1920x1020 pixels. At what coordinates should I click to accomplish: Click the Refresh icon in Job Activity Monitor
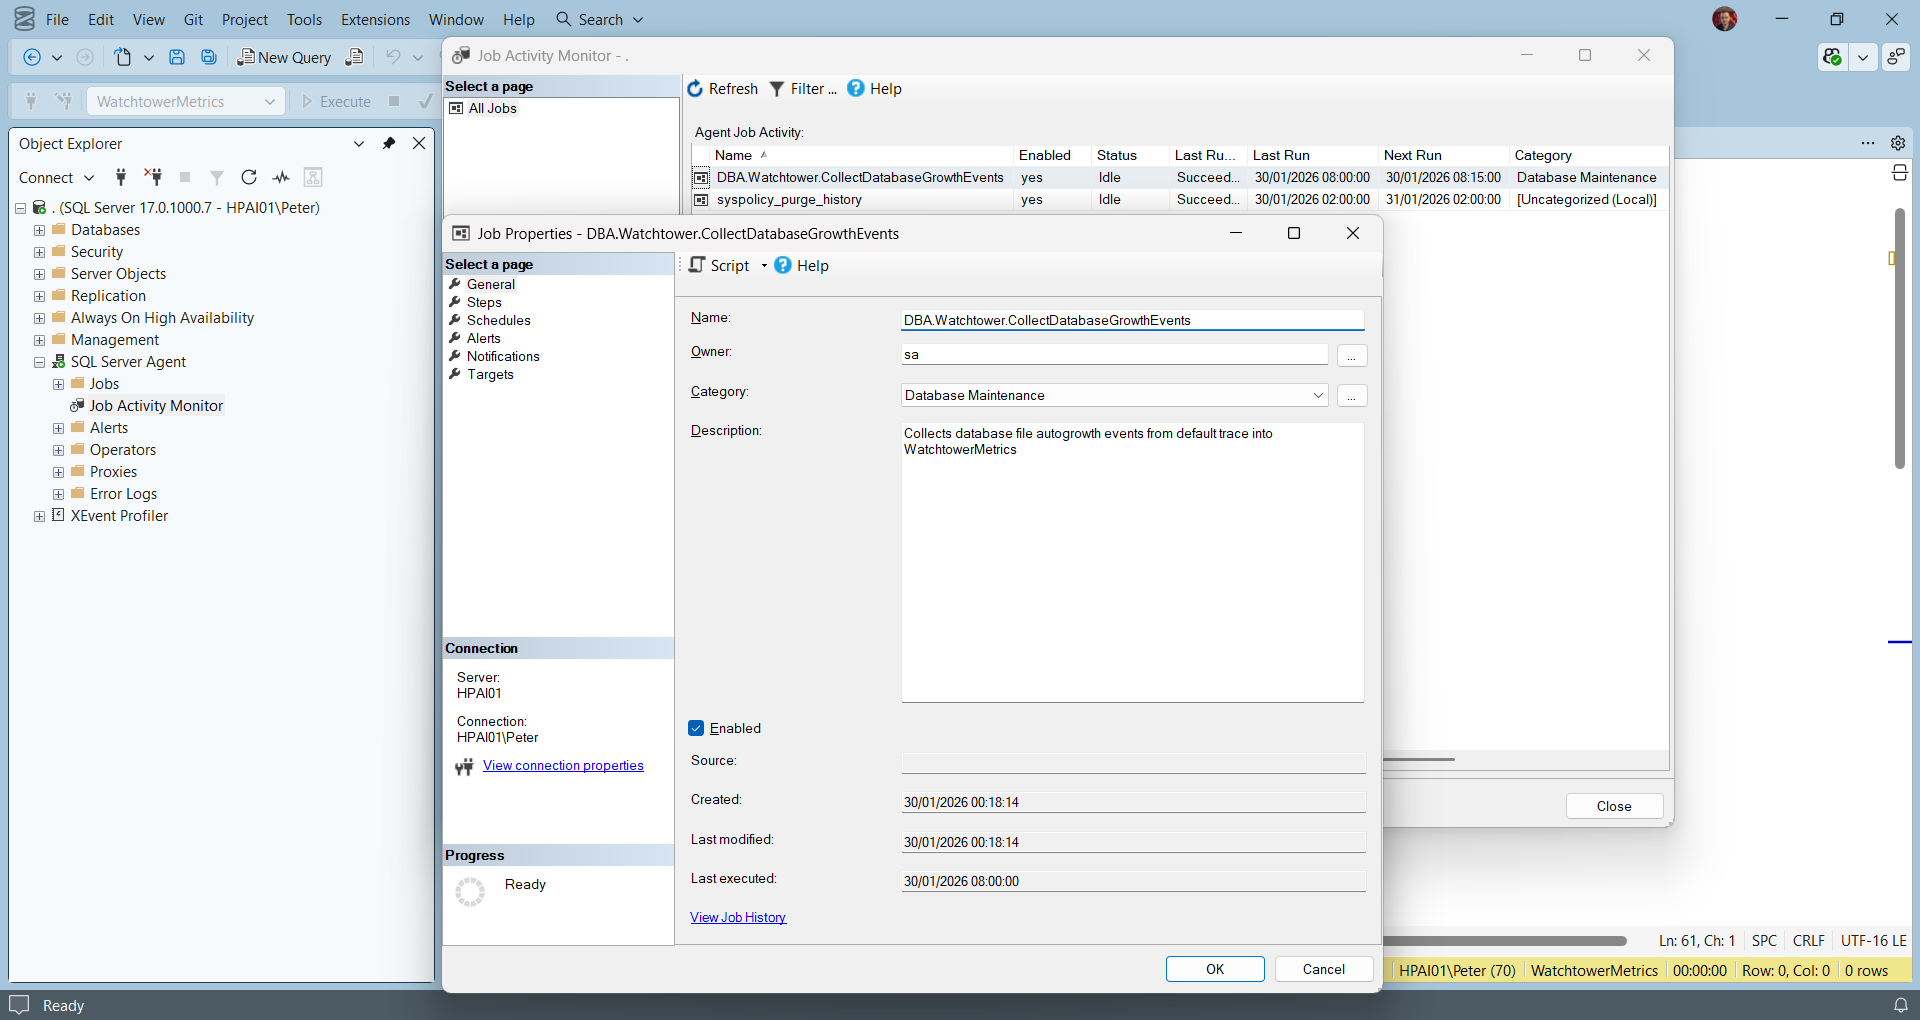pyautogui.click(x=696, y=89)
